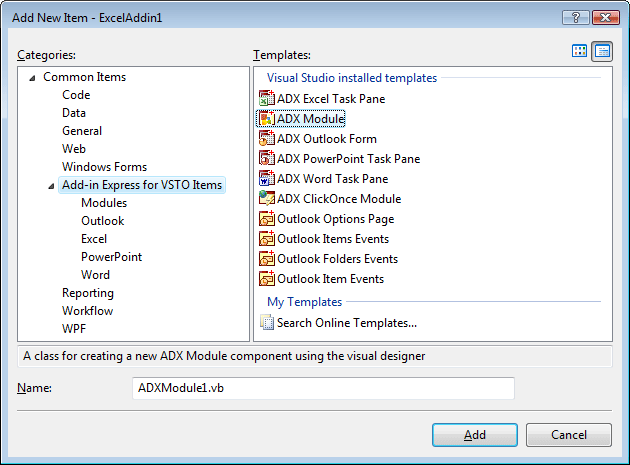The width and height of the screenshot is (630, 465).
Task: Click Search Online Templates... text
Action: (347, 323)
